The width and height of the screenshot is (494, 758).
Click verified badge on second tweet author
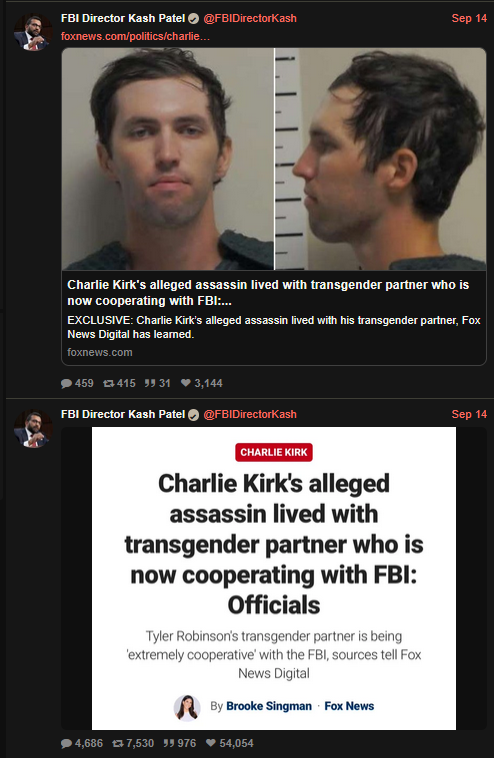coord(193,415)
